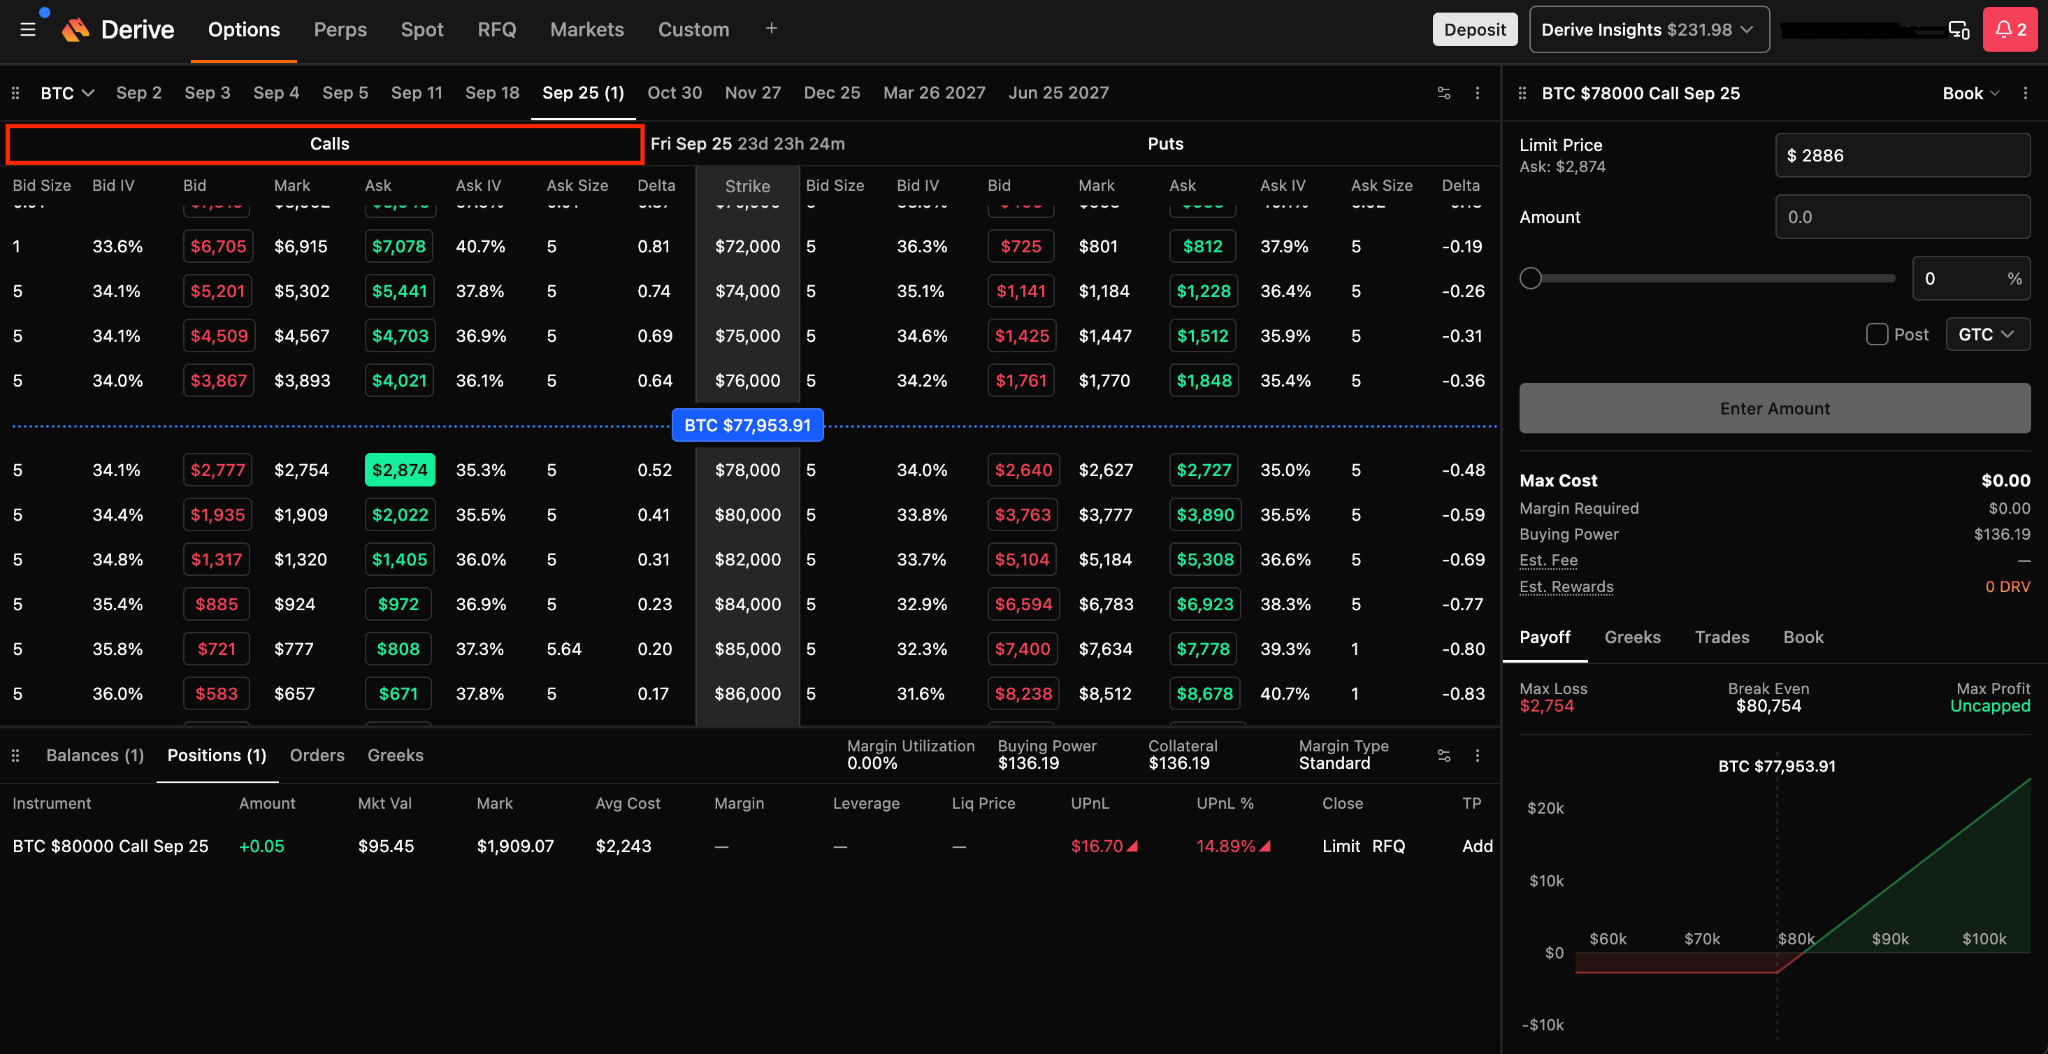Click the Derive logo icon

click(76, 30)
